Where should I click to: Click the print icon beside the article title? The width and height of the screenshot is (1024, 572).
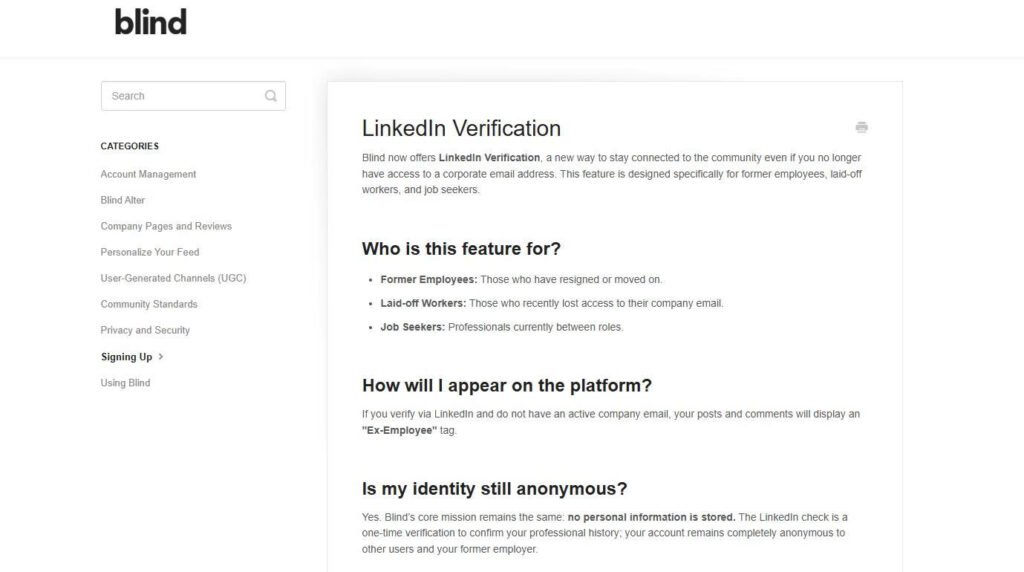tap(861, 127)
